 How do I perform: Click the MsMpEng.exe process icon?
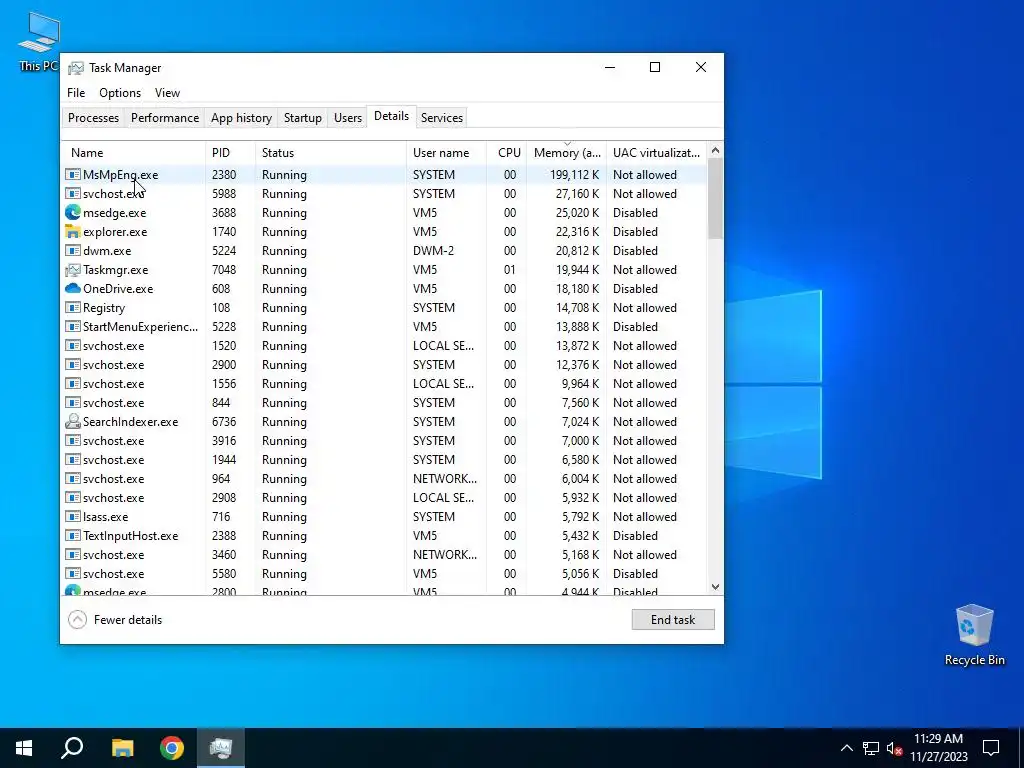coord(72,174)
